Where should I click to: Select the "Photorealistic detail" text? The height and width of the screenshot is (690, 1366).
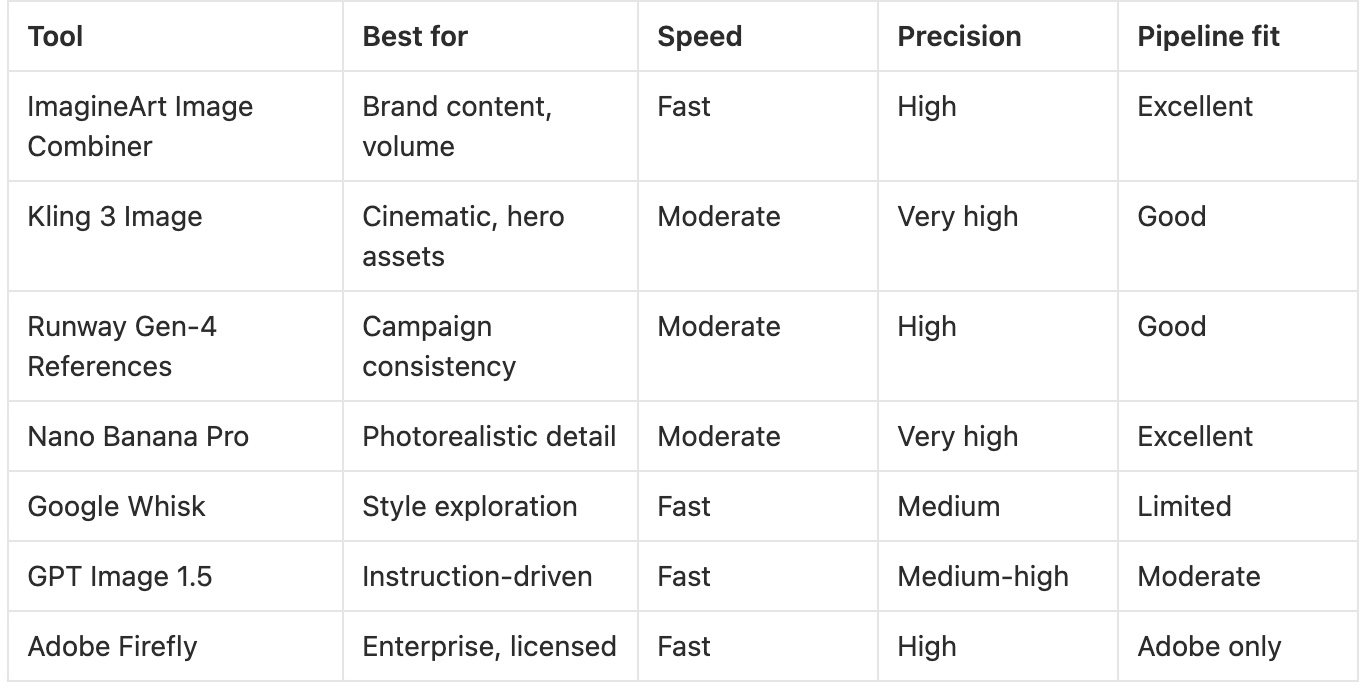tap(489, 437)
